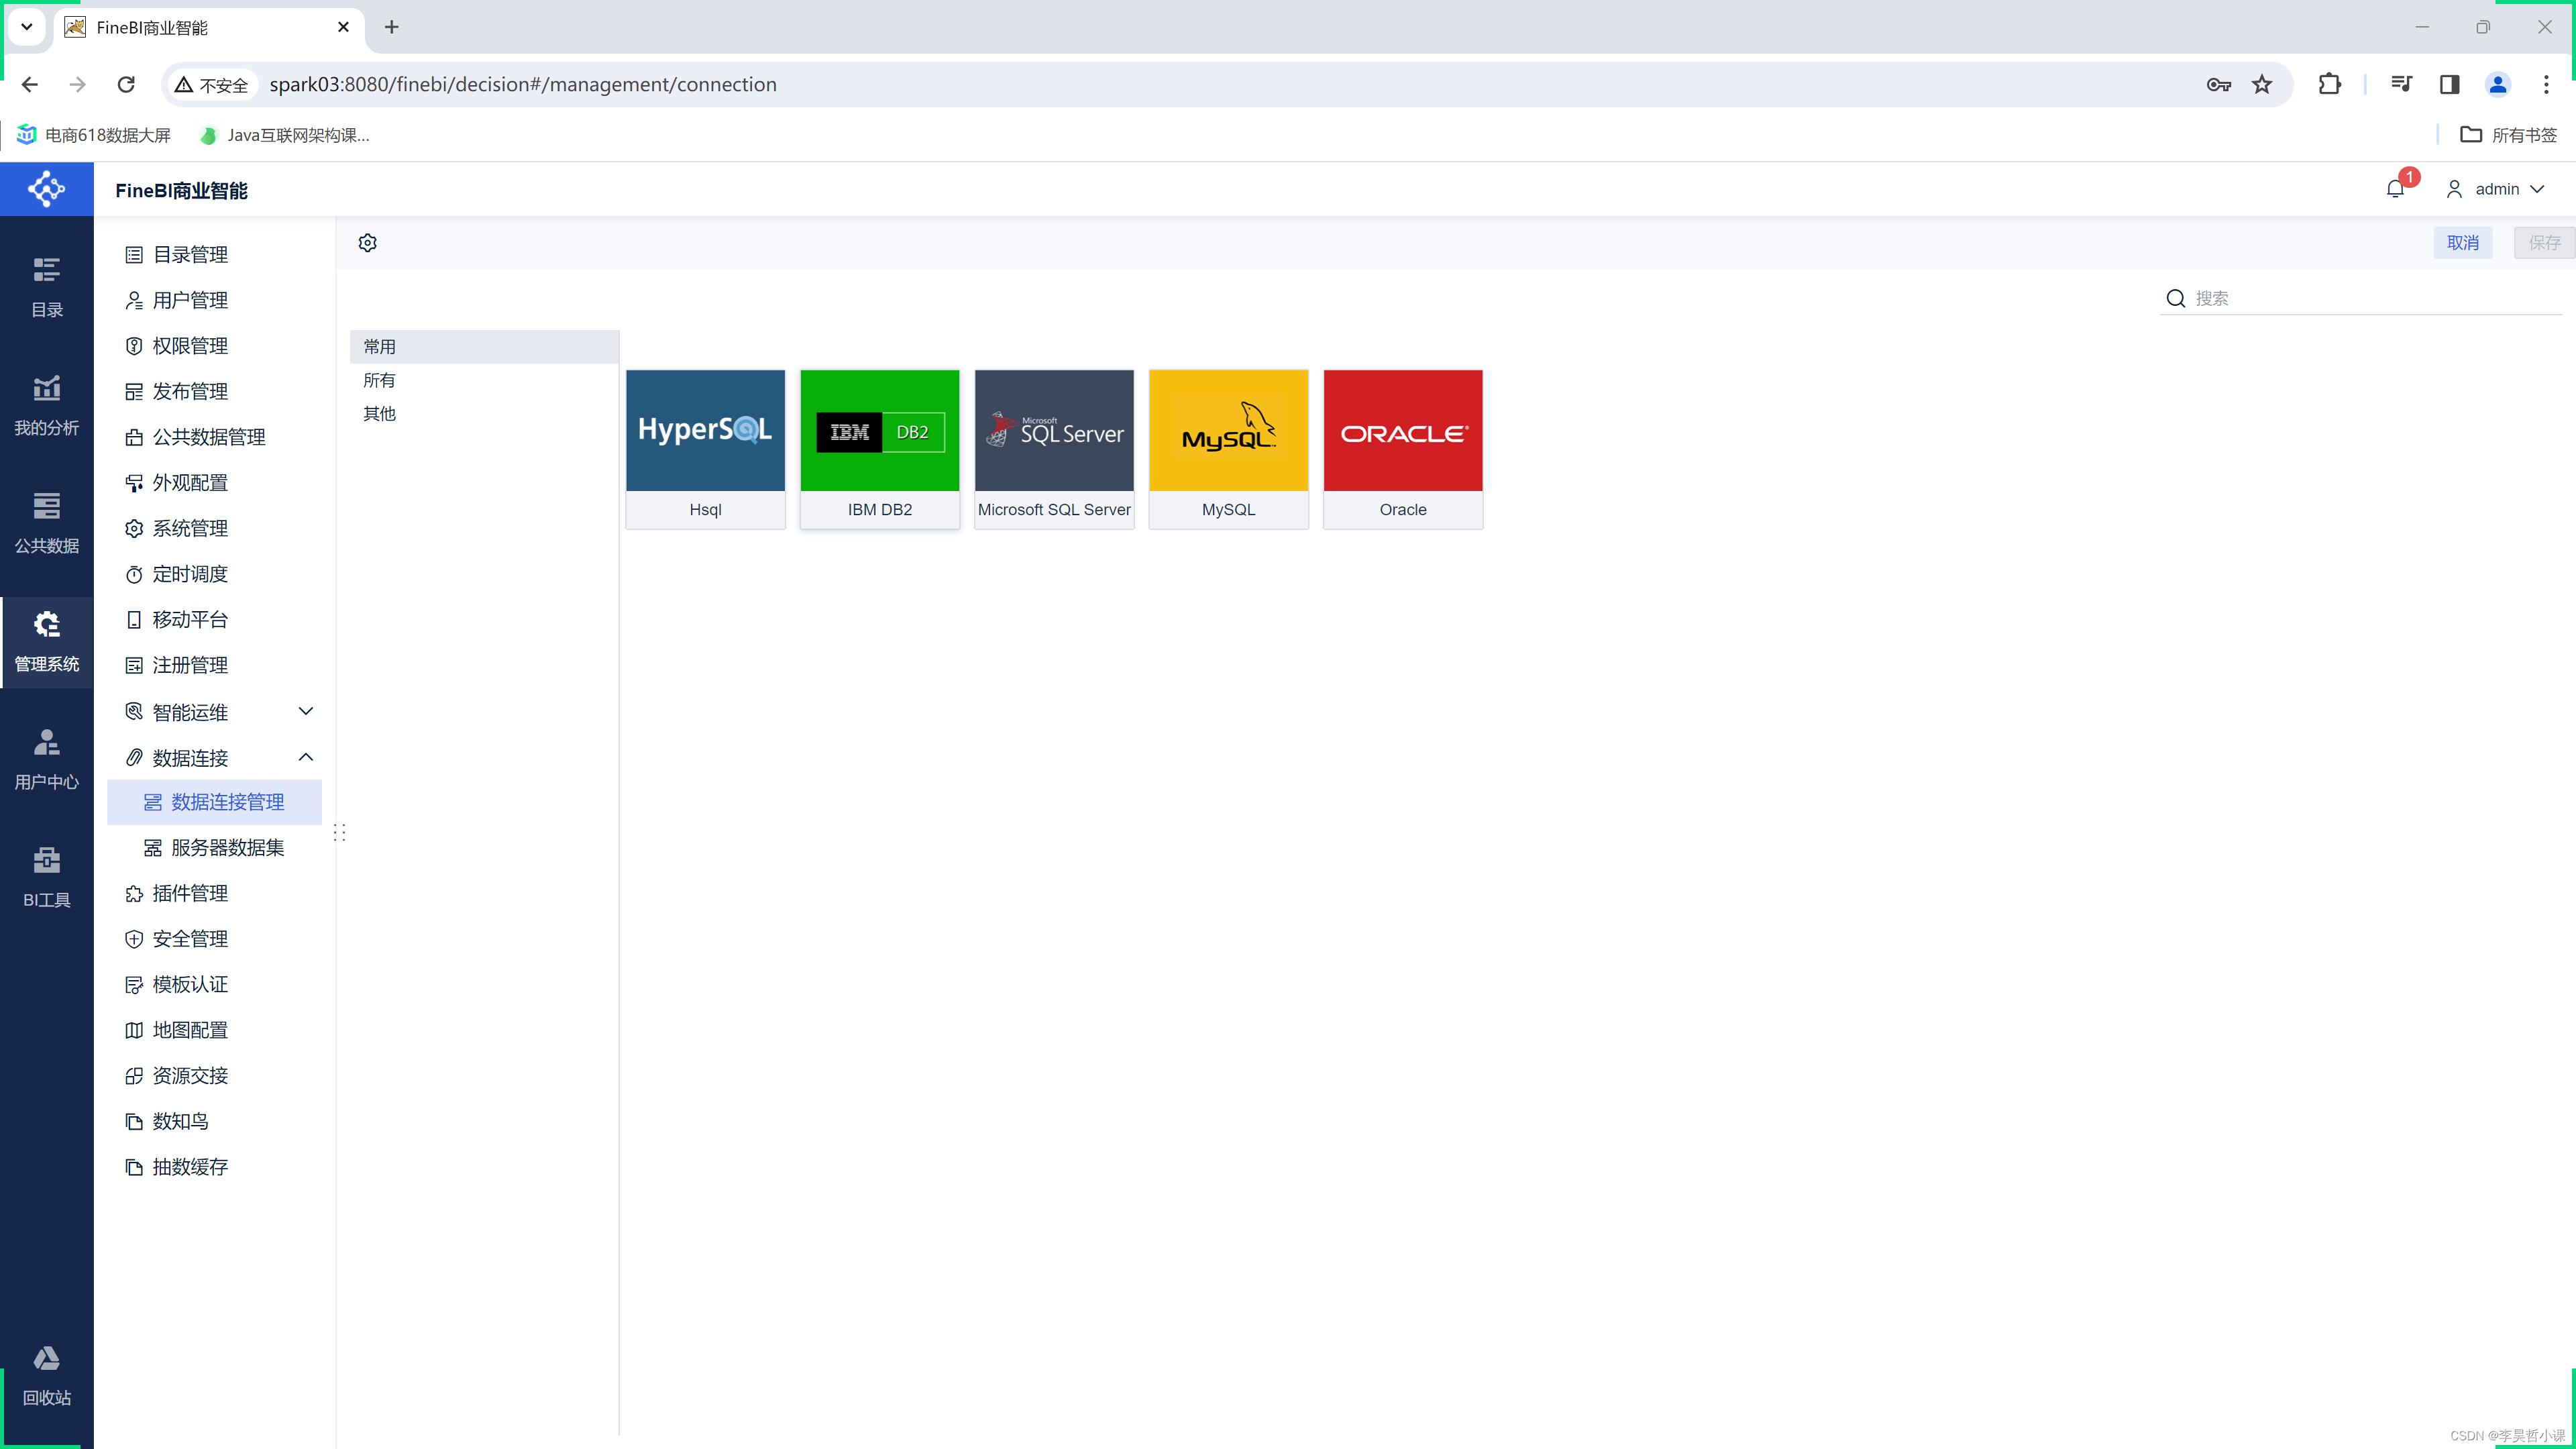The image size is (2576, 1449).
Task: Choose the IBM DB2 connection tile
Action: 879,449
